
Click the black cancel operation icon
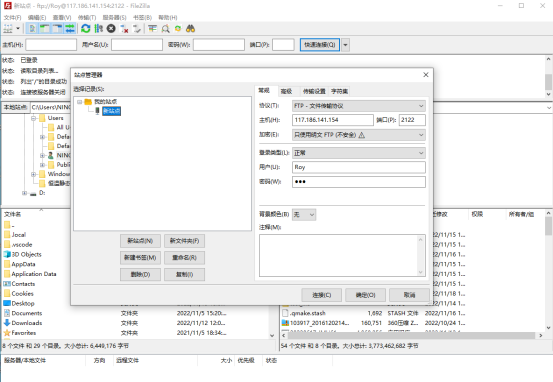coord(111,29)
